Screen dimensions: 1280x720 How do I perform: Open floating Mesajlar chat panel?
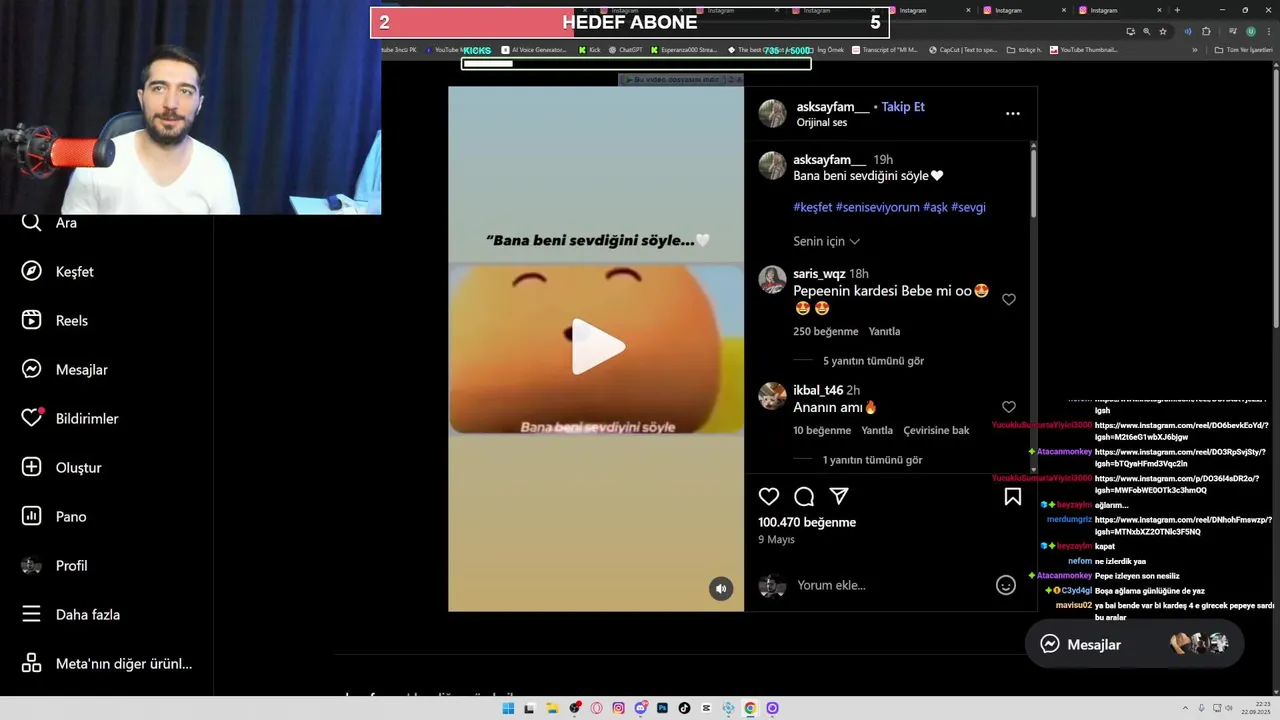click(1134, 644)
